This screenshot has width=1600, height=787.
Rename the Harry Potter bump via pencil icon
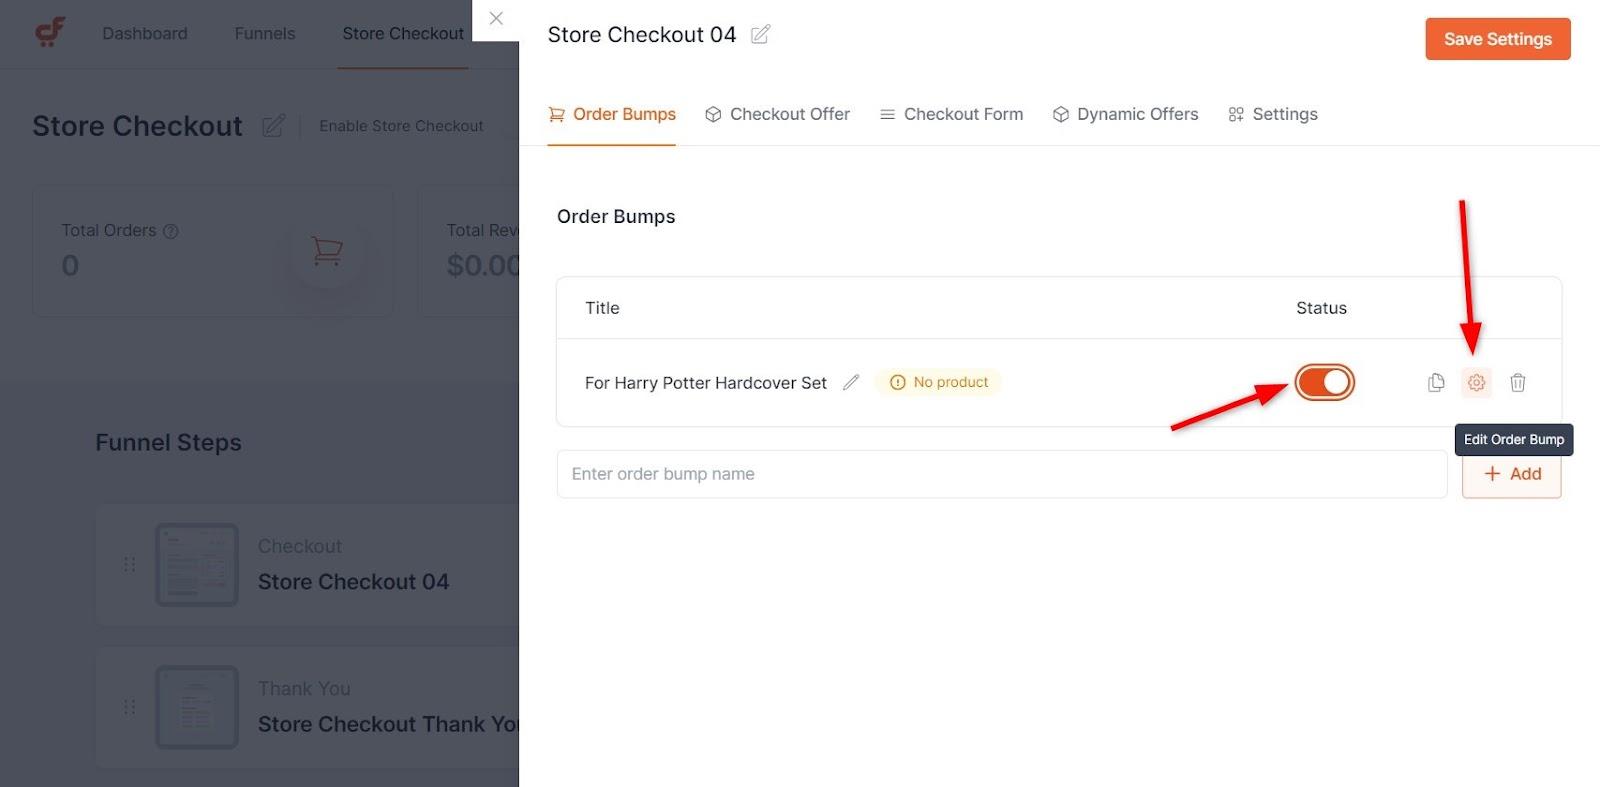[851, 382]
